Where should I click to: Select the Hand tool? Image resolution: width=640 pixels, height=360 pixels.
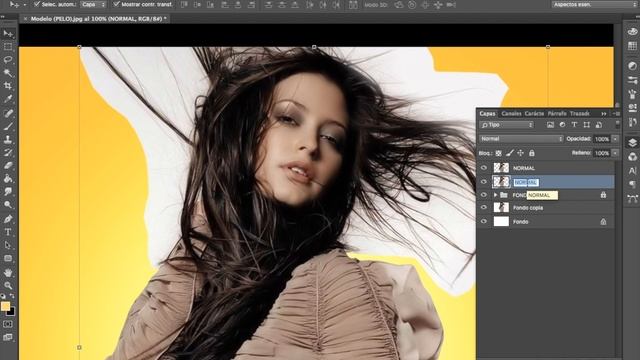point(8,272)
